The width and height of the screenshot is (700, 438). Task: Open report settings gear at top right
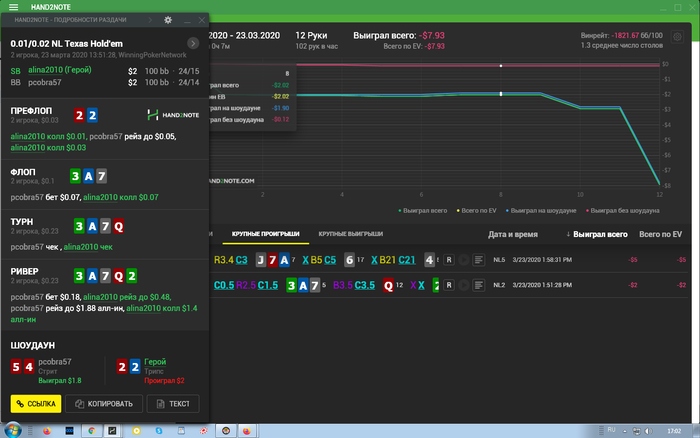[677, 37]
